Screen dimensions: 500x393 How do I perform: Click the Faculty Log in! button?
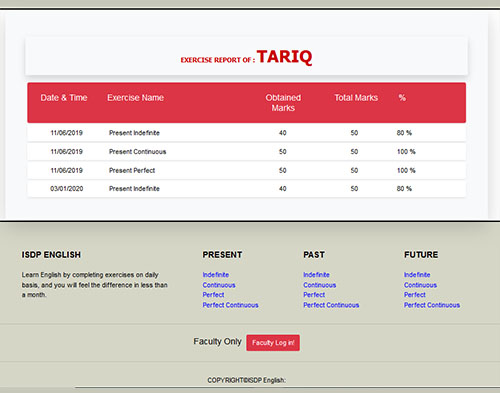click(x=273, y=343)
